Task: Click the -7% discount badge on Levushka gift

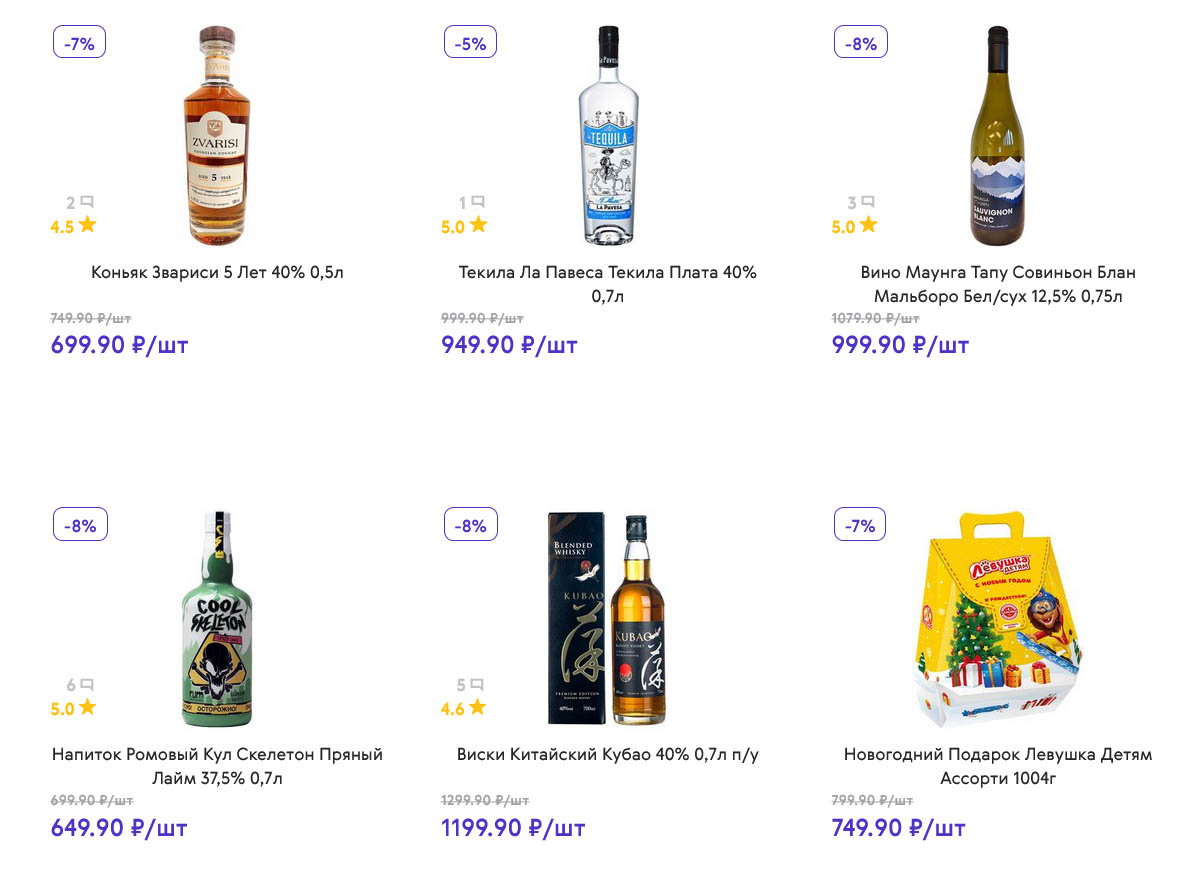Action: coord(860,525)
